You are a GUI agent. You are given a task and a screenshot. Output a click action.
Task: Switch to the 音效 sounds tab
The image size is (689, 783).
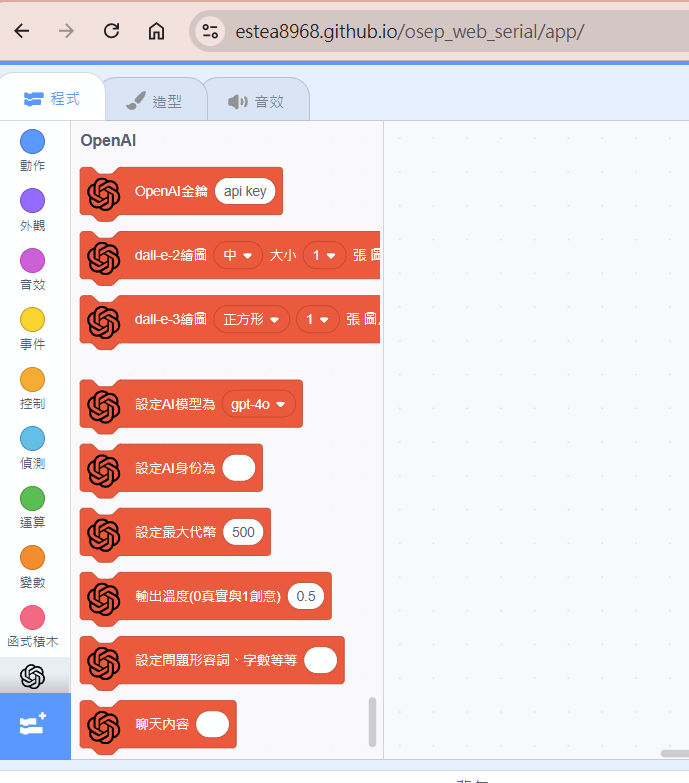click(x=256, y=101)
